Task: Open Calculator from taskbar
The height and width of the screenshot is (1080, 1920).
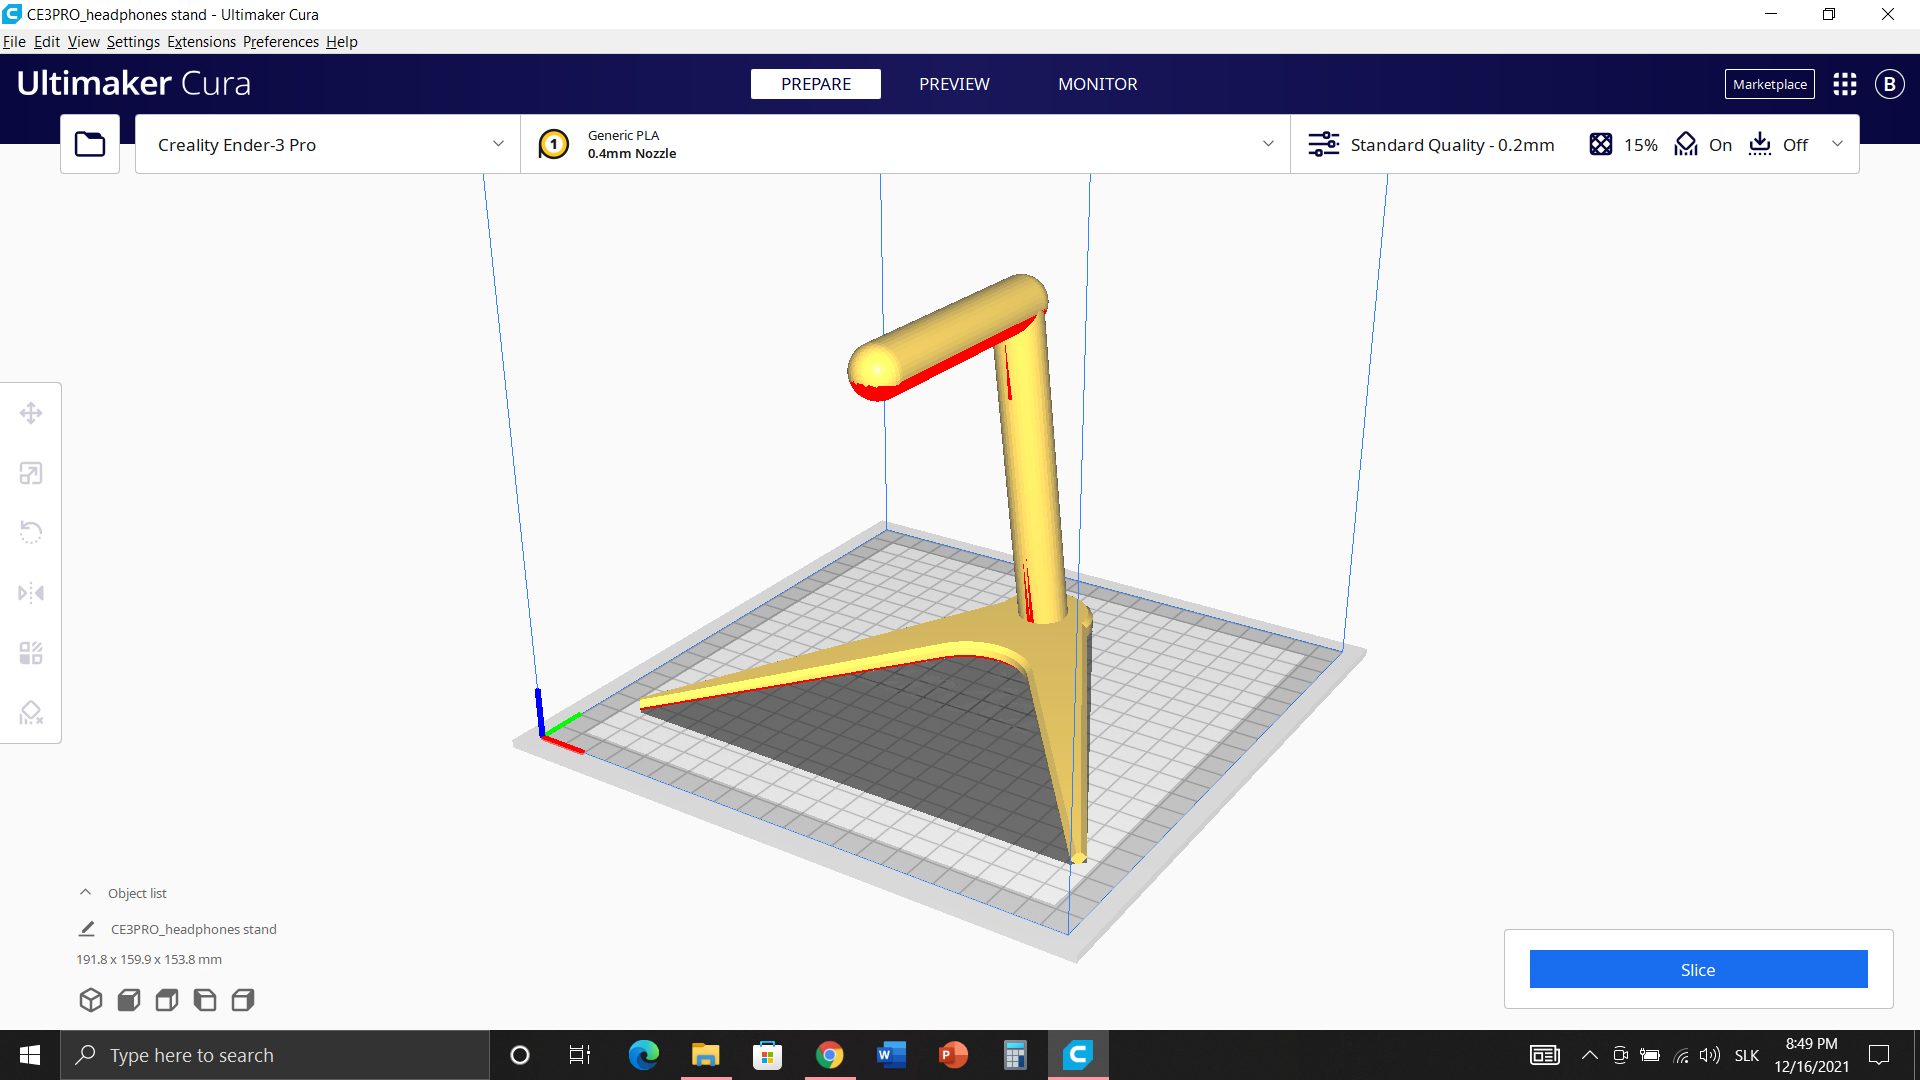Action: [1015, 1055]
